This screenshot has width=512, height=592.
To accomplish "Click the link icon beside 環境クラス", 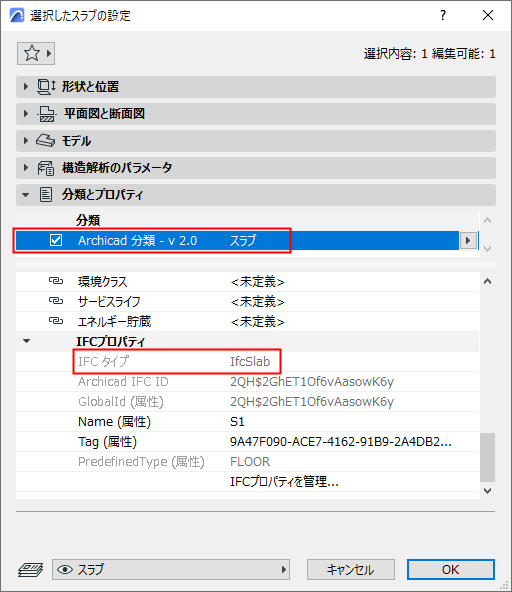I will pos(56,281).
